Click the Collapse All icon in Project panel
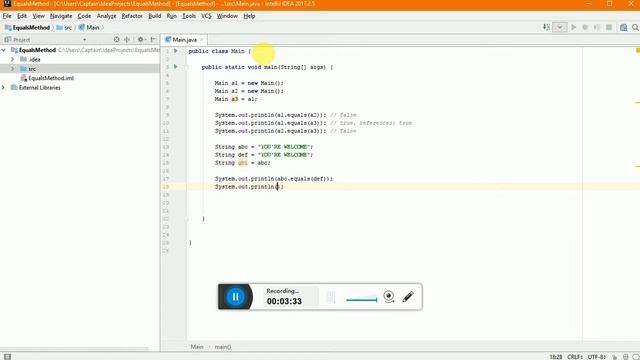Viewport: 640px width, 360px height. point(127,39)
